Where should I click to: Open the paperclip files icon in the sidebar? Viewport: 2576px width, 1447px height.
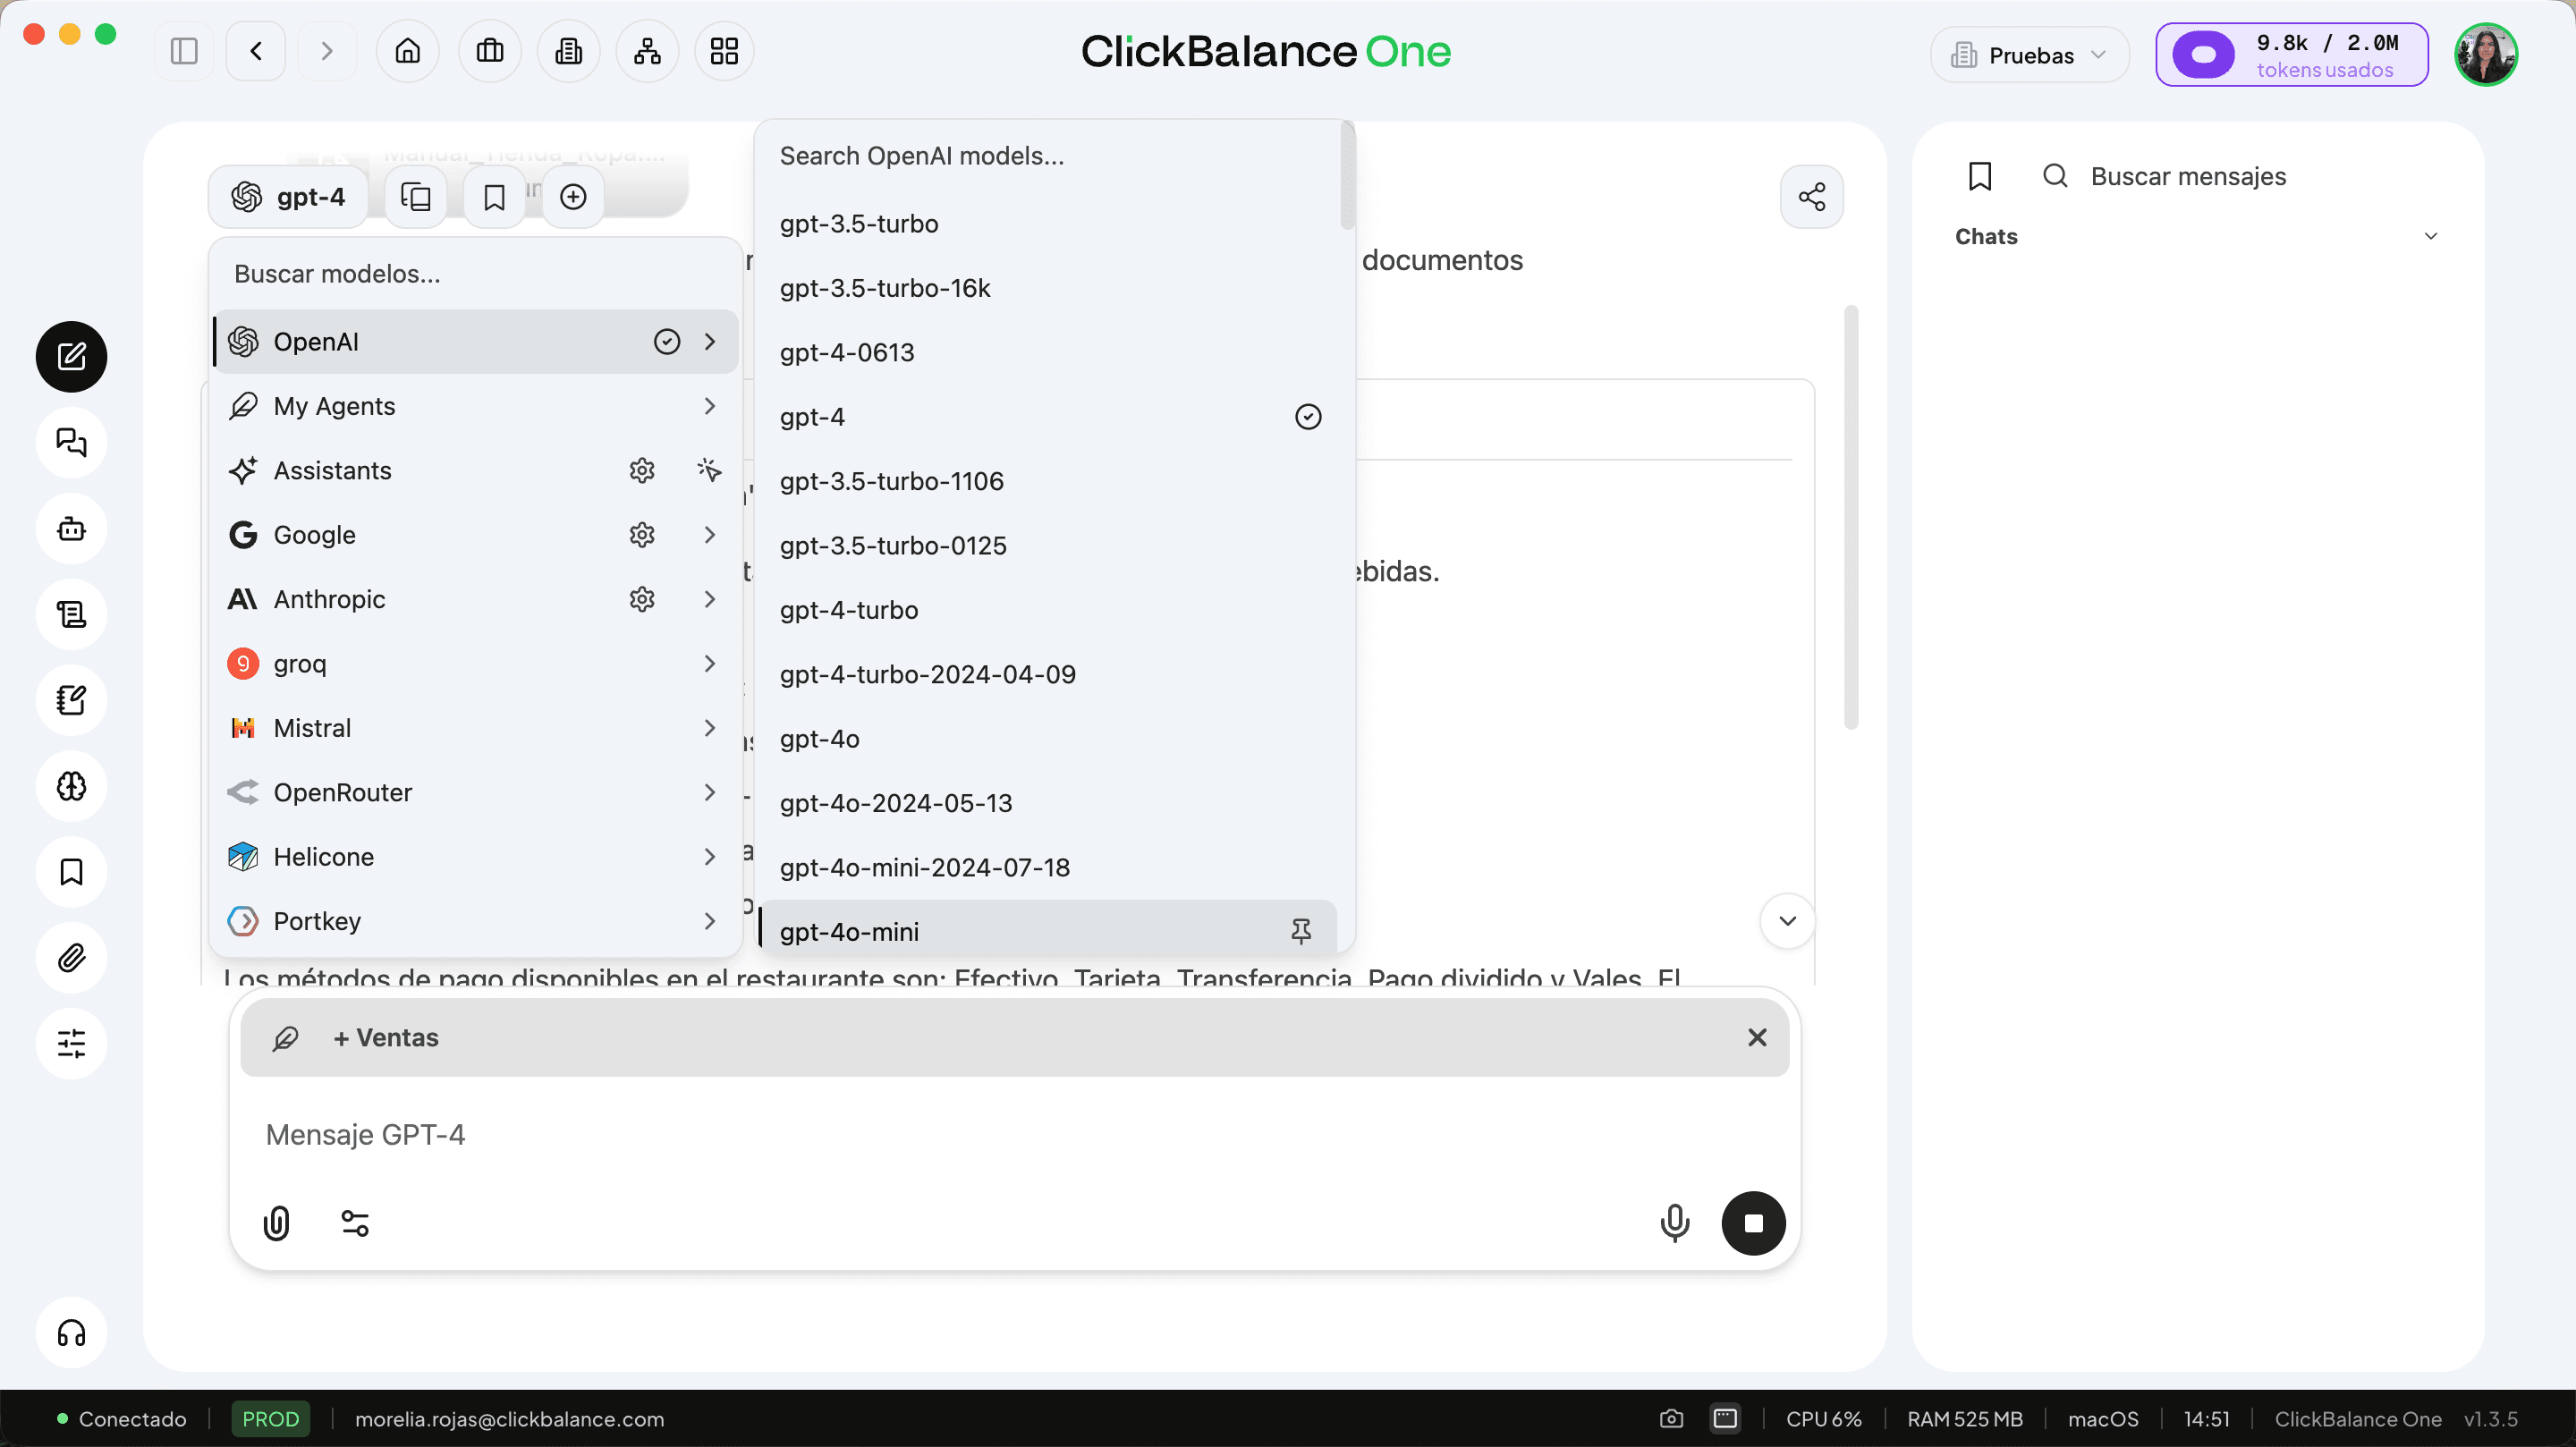pos(72,958)
